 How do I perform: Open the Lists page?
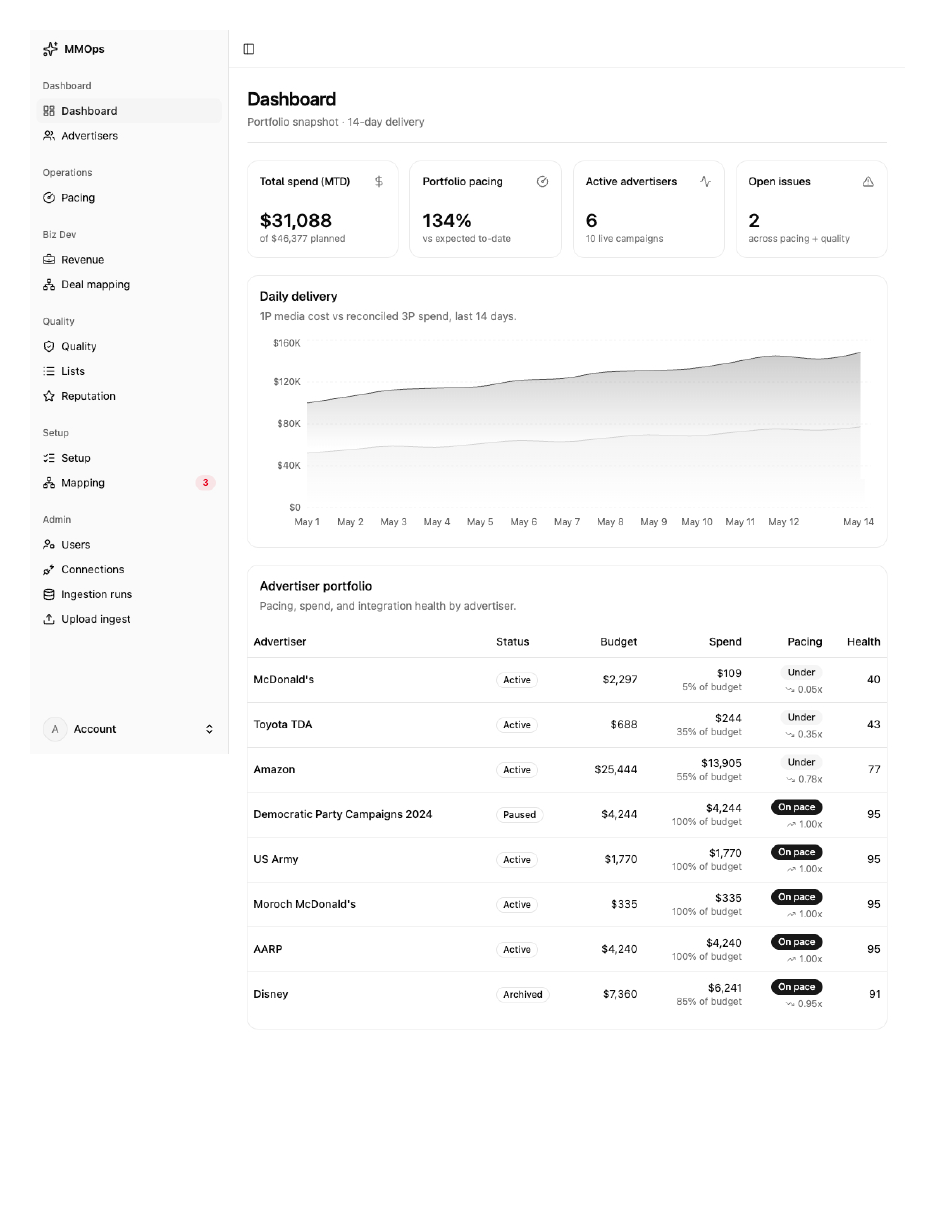129,371
